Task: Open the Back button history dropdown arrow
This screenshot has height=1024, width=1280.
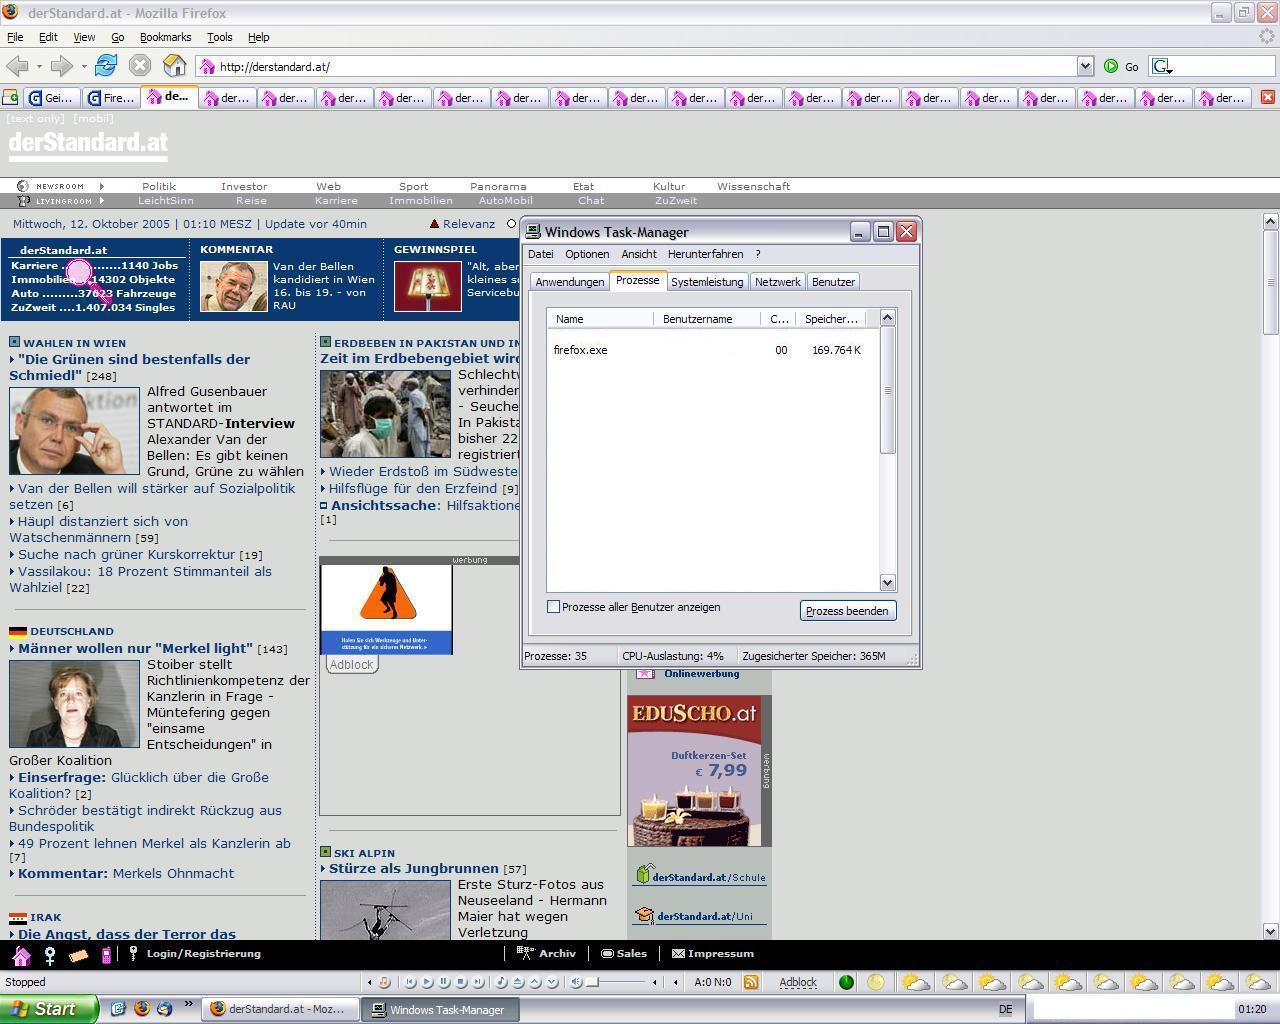Action: (x=39, y=67)
